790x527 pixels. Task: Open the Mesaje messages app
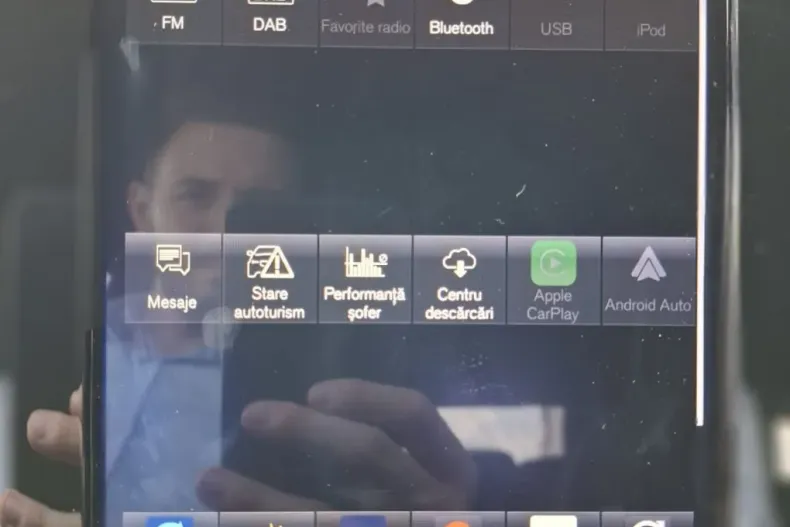(x=173, y=278)
